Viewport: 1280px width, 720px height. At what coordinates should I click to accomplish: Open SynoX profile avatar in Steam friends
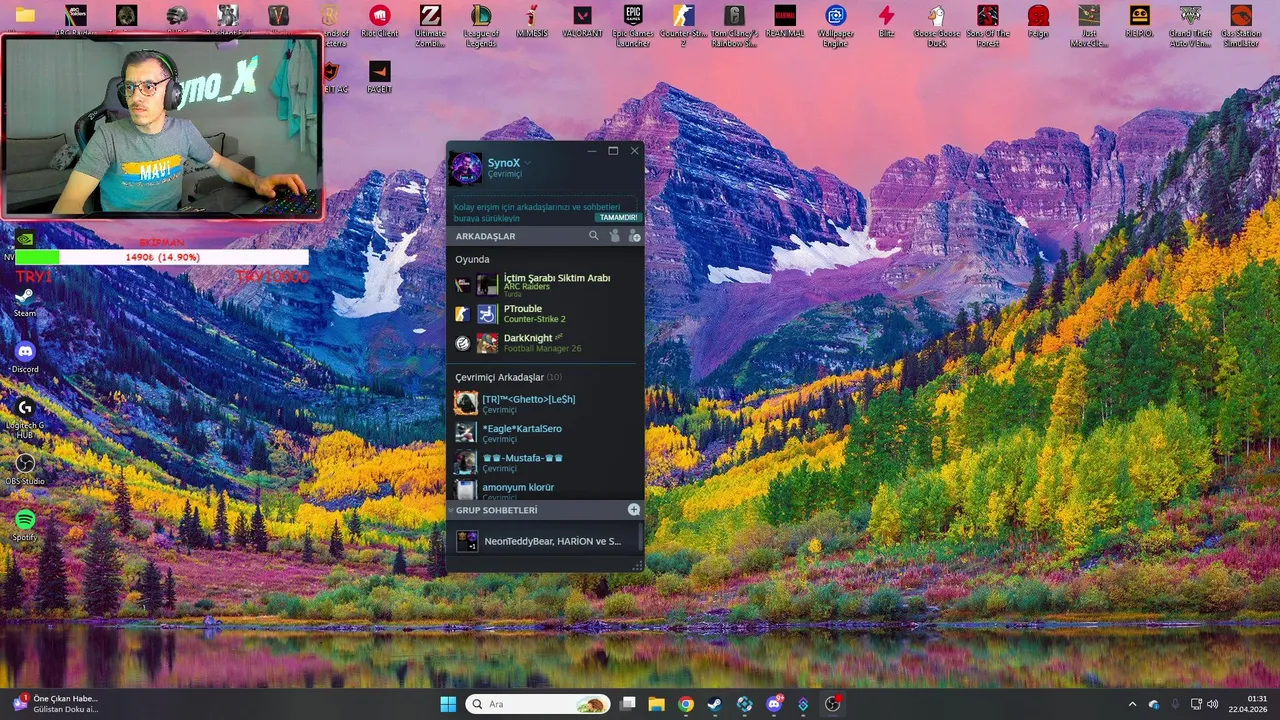pos(466,168)
